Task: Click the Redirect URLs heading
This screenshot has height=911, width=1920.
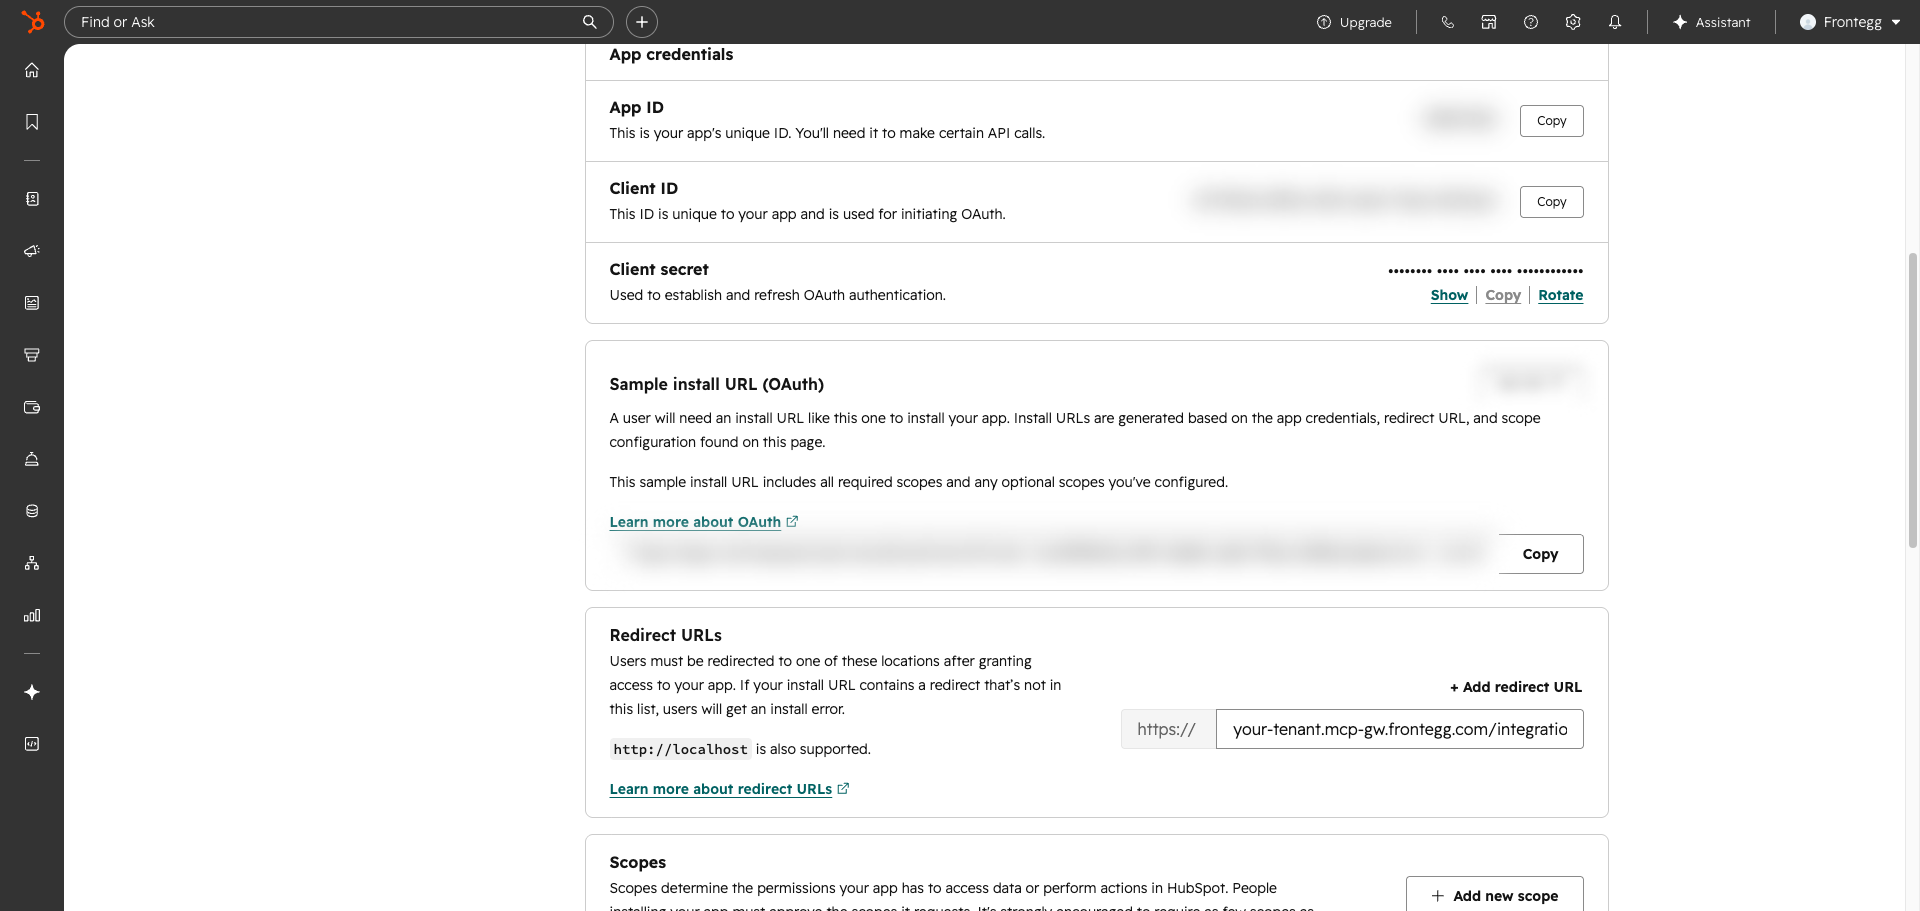Action: click(x=665, y=635)
